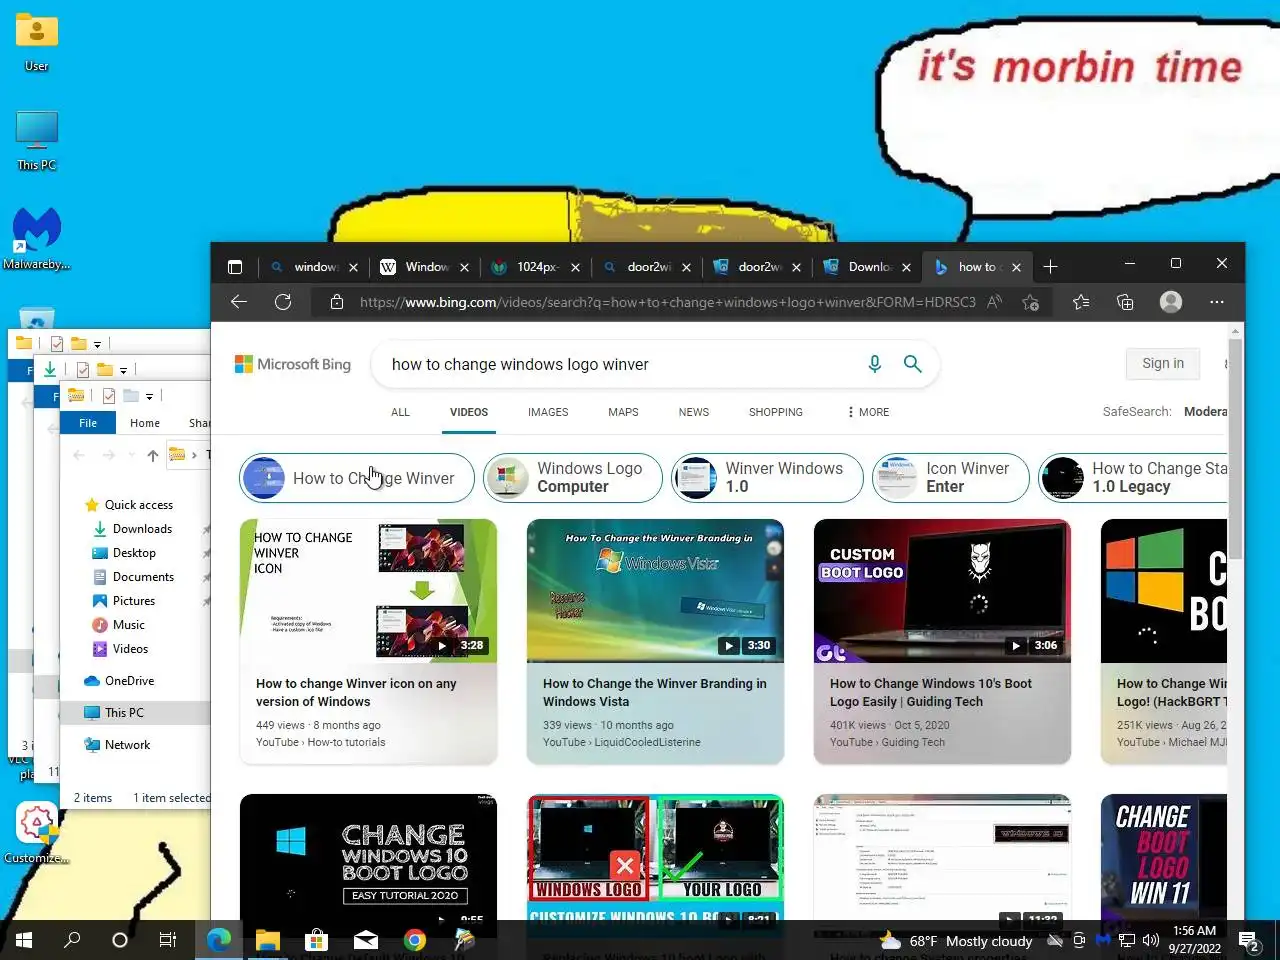Select This PC desktop icon
Viewport: 1280px width, 960px height.
click(x=37, y=140)
